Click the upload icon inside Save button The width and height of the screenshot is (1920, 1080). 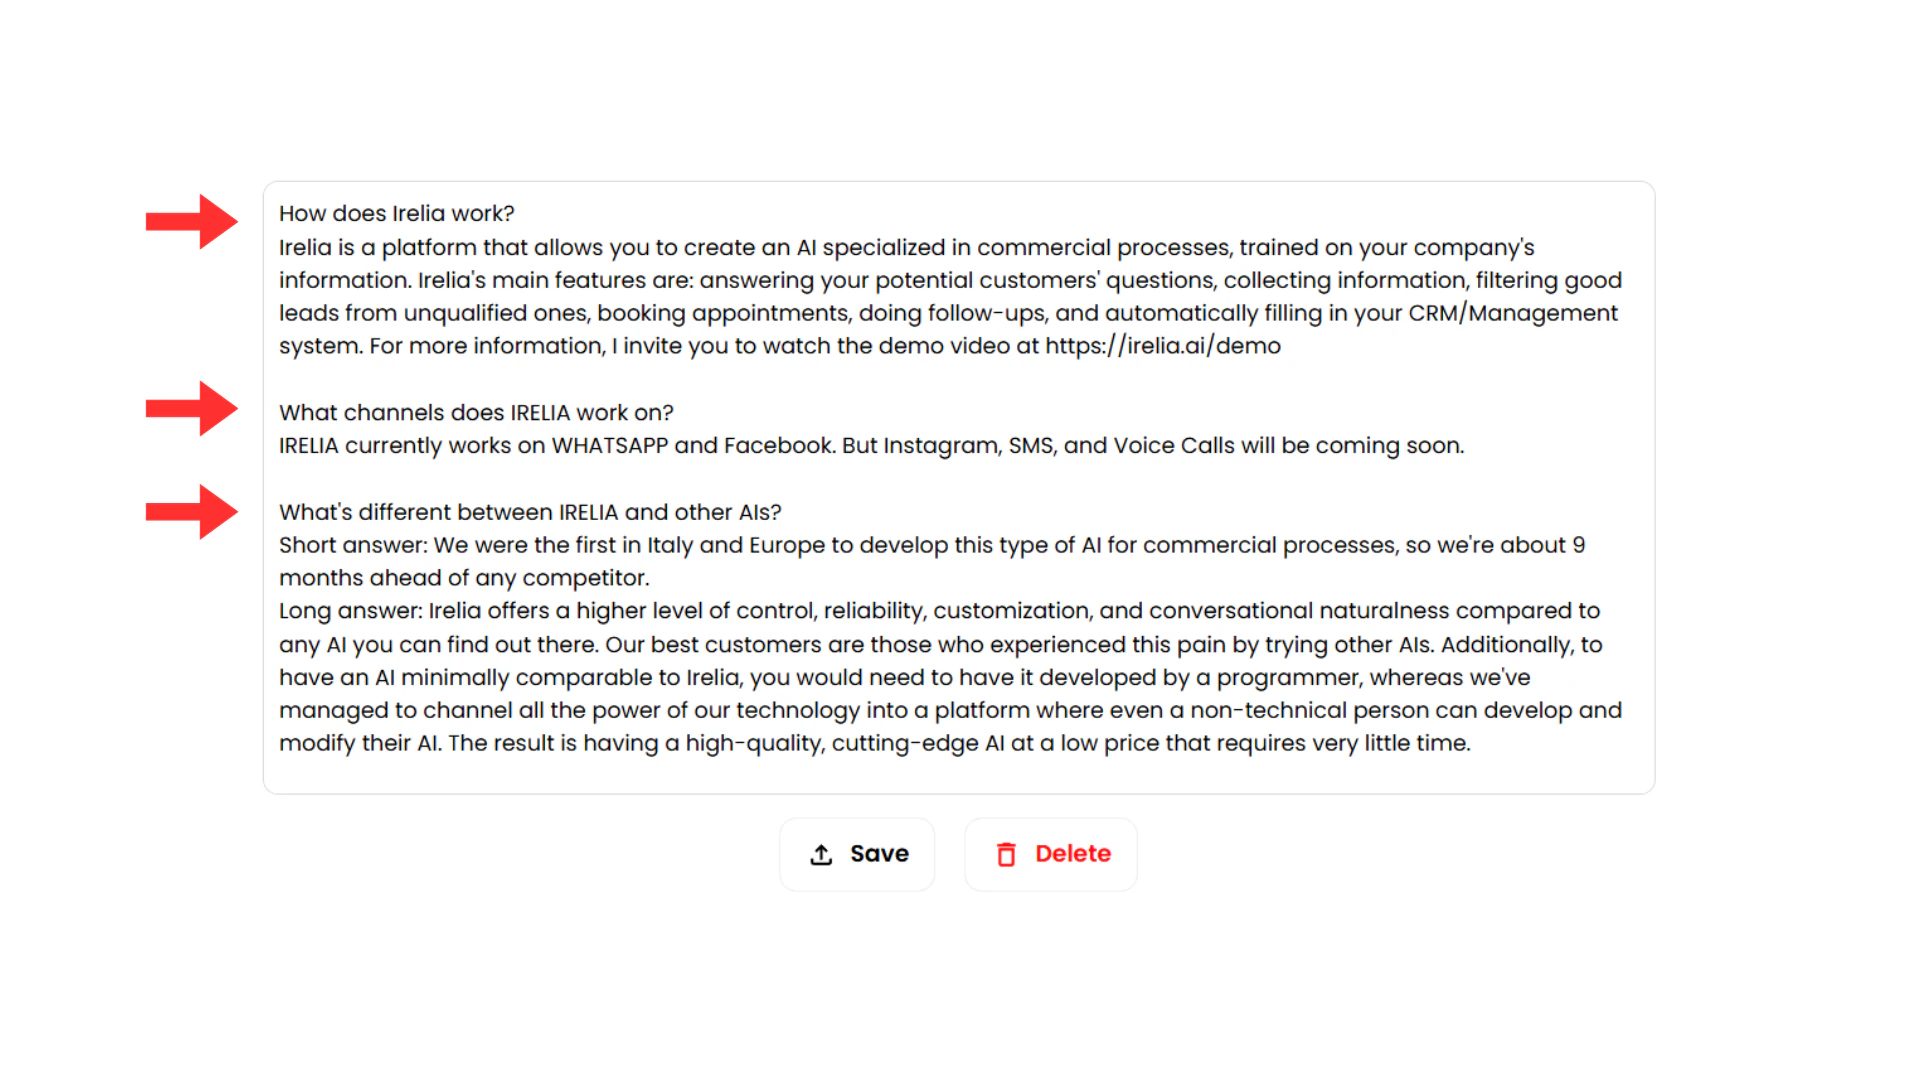pyautogui.click(x=820, y=854)
